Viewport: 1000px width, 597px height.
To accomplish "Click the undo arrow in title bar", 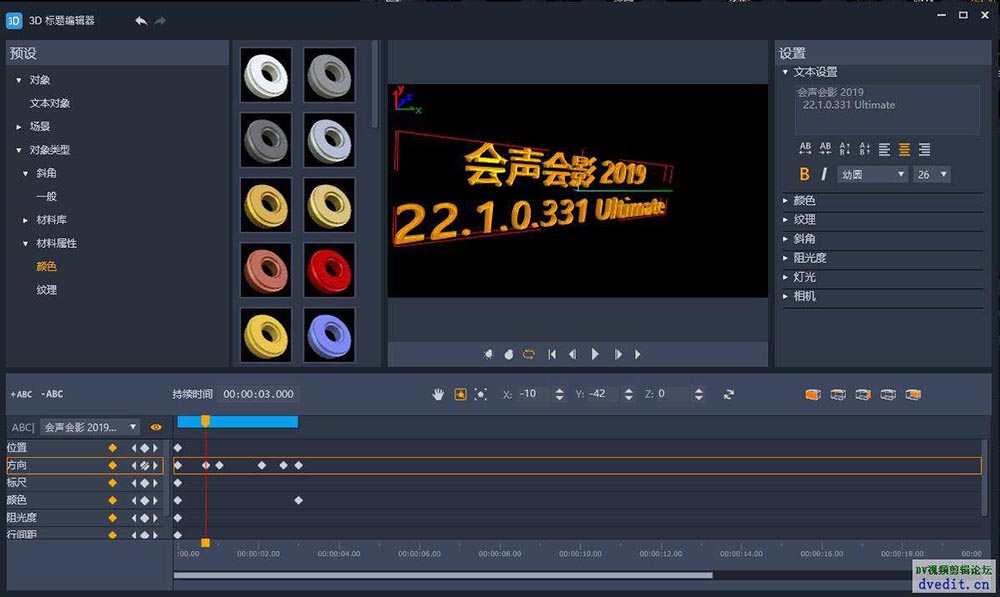I will pyautogui.click(x=141, y=21).
